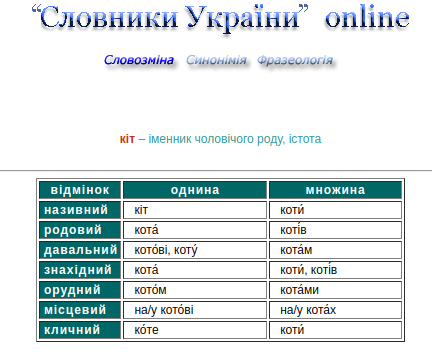The height and width of the screenshot is (361, 432).
Task: Select the множина column header
Action: [x=335, y=190]
